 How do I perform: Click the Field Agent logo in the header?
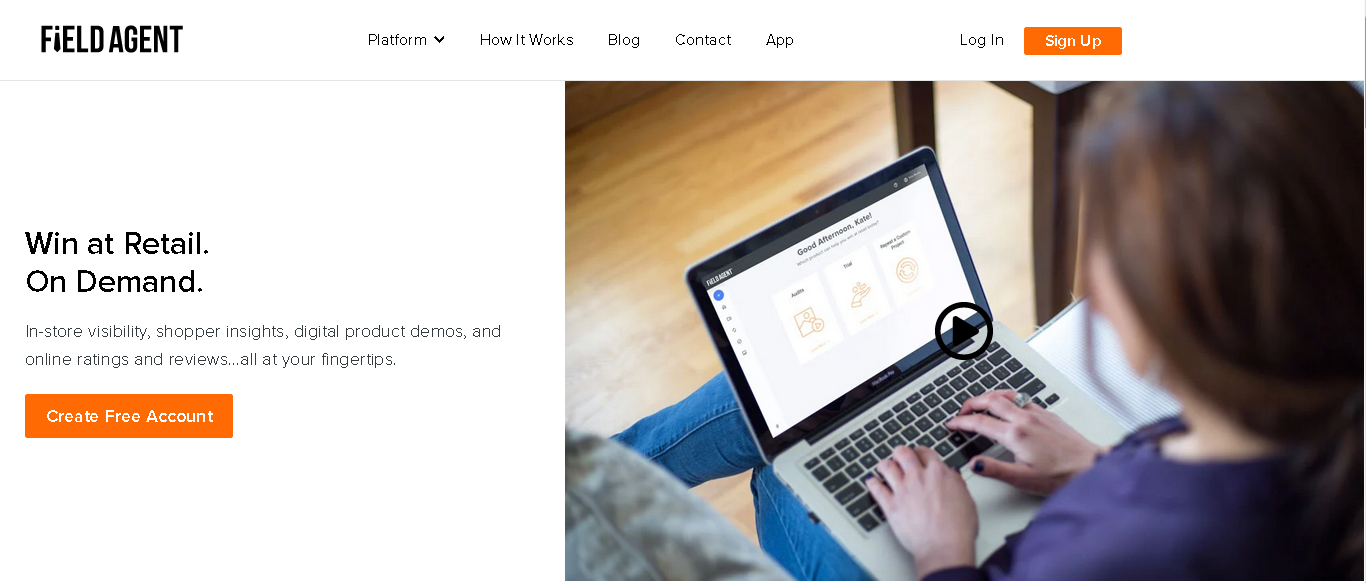(x=112, y=40)
